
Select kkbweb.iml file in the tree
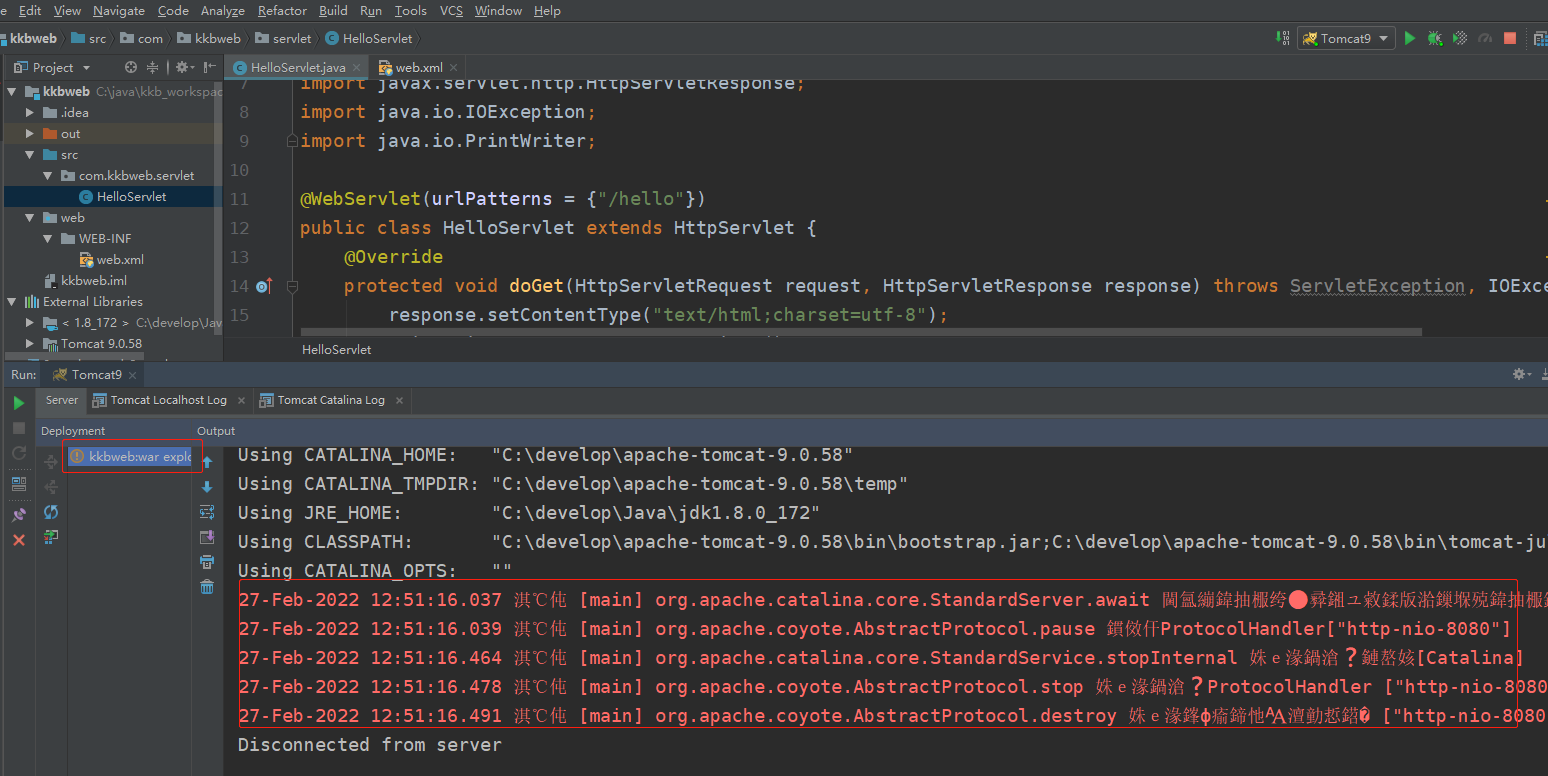(x=85, y=281)
